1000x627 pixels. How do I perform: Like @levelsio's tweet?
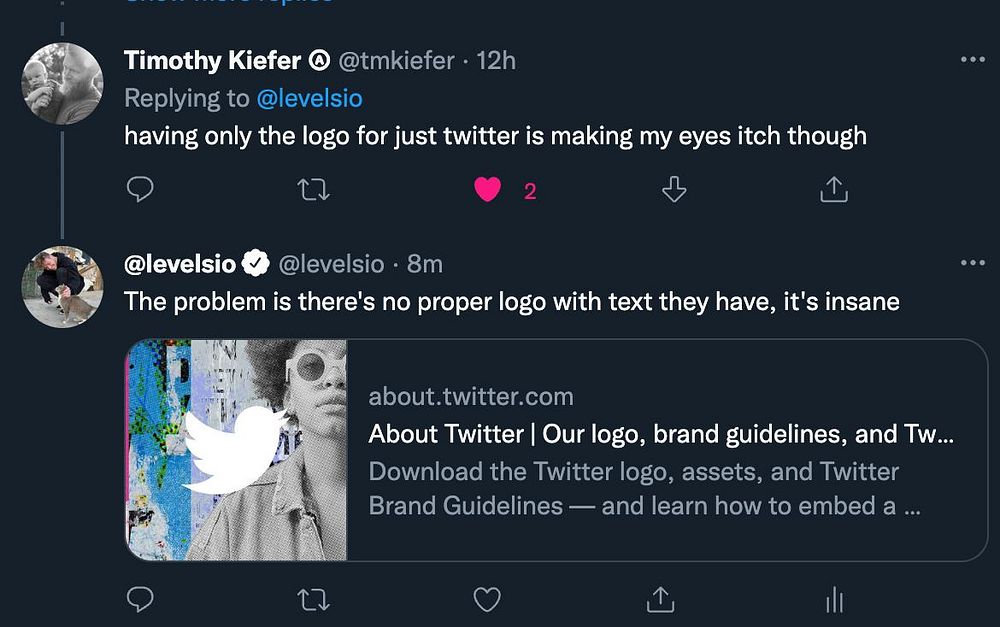coord(486,599)
